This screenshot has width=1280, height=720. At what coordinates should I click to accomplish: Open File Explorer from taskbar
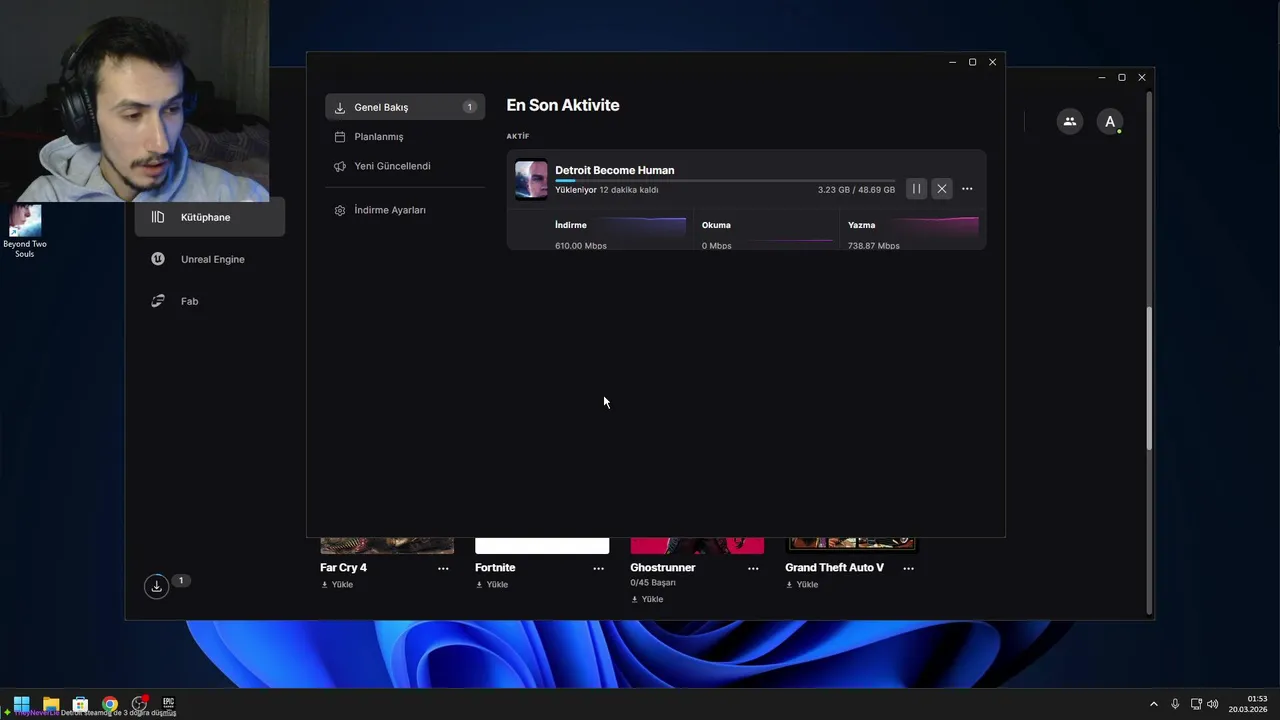pos(51,704)
